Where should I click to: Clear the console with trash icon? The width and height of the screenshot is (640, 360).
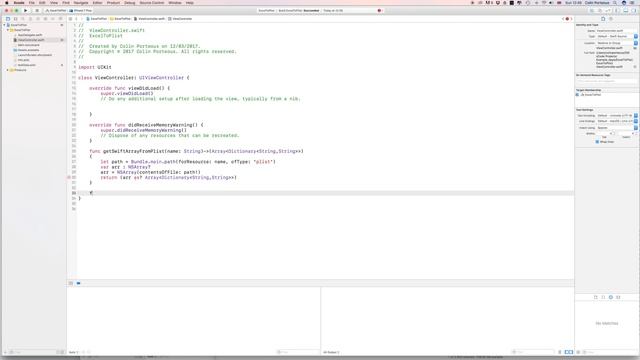560,352
